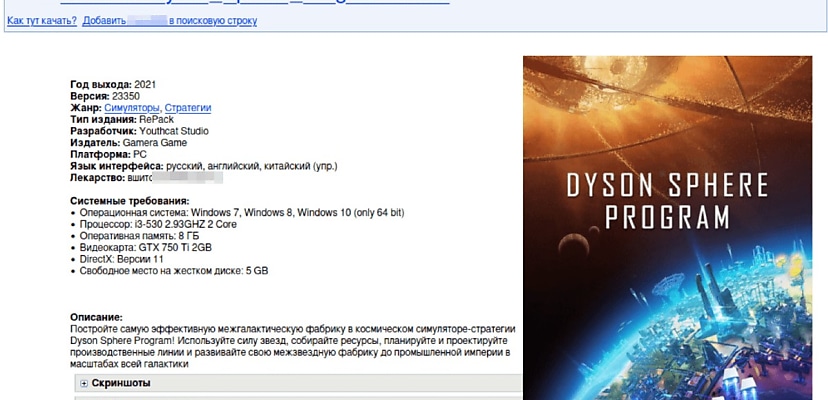
Task: Open the Стратегии genre link
Action: tap(188, 108)
